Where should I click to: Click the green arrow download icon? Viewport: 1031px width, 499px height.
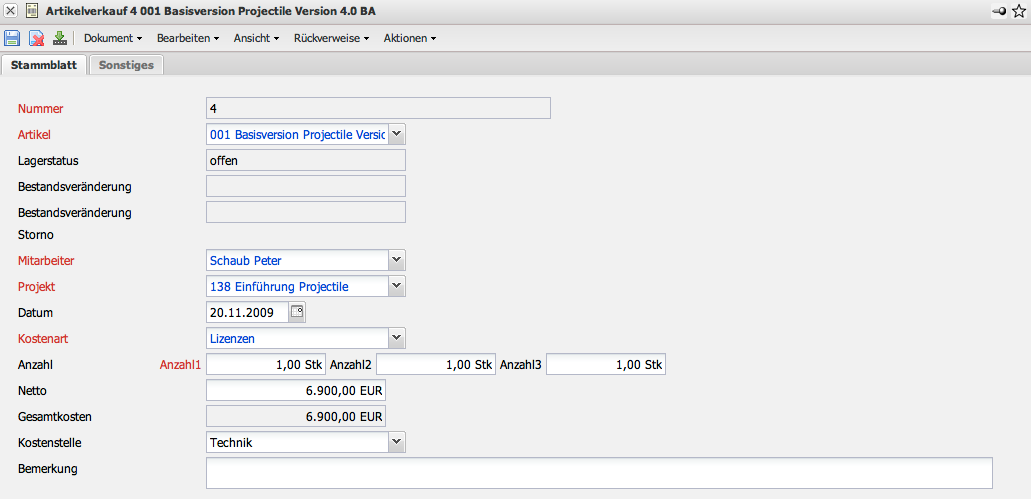tap(59, 38)
